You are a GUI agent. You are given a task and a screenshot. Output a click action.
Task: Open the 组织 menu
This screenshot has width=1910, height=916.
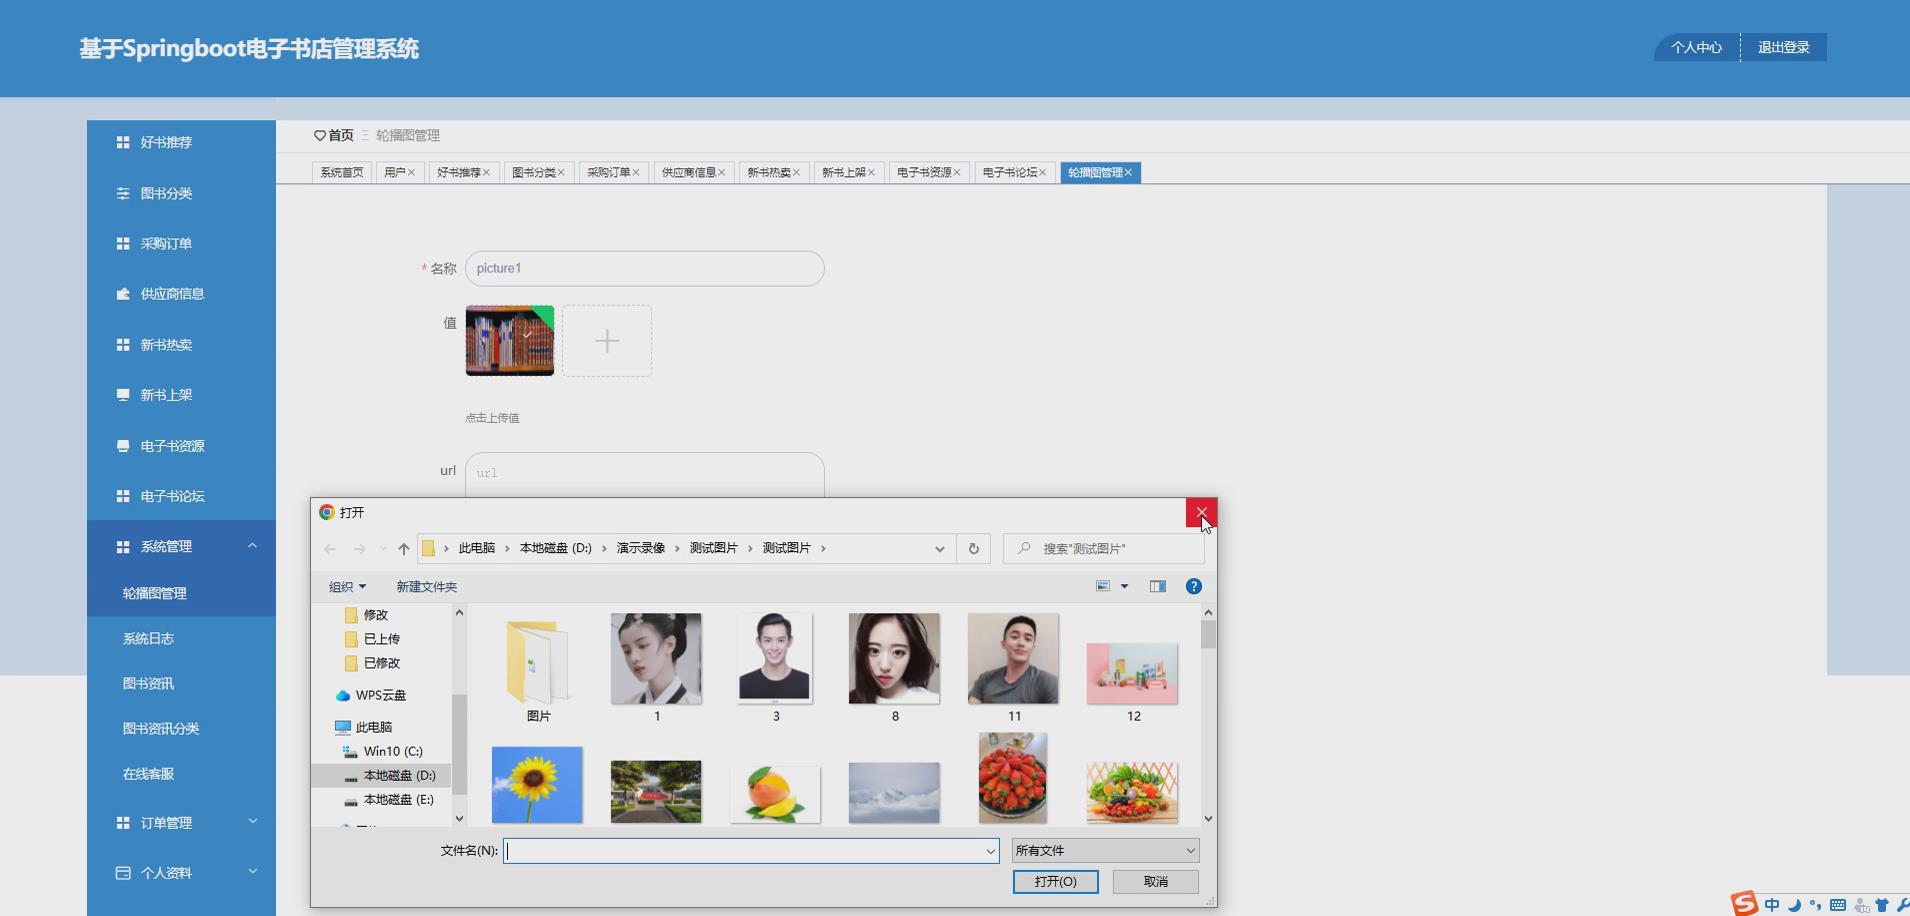pyautogui.click(x=348, y=587)
